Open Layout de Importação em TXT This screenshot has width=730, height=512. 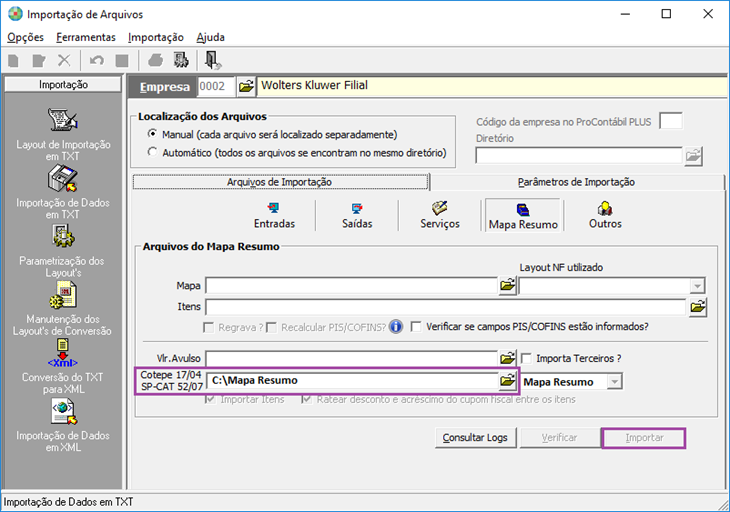[63, 135]
